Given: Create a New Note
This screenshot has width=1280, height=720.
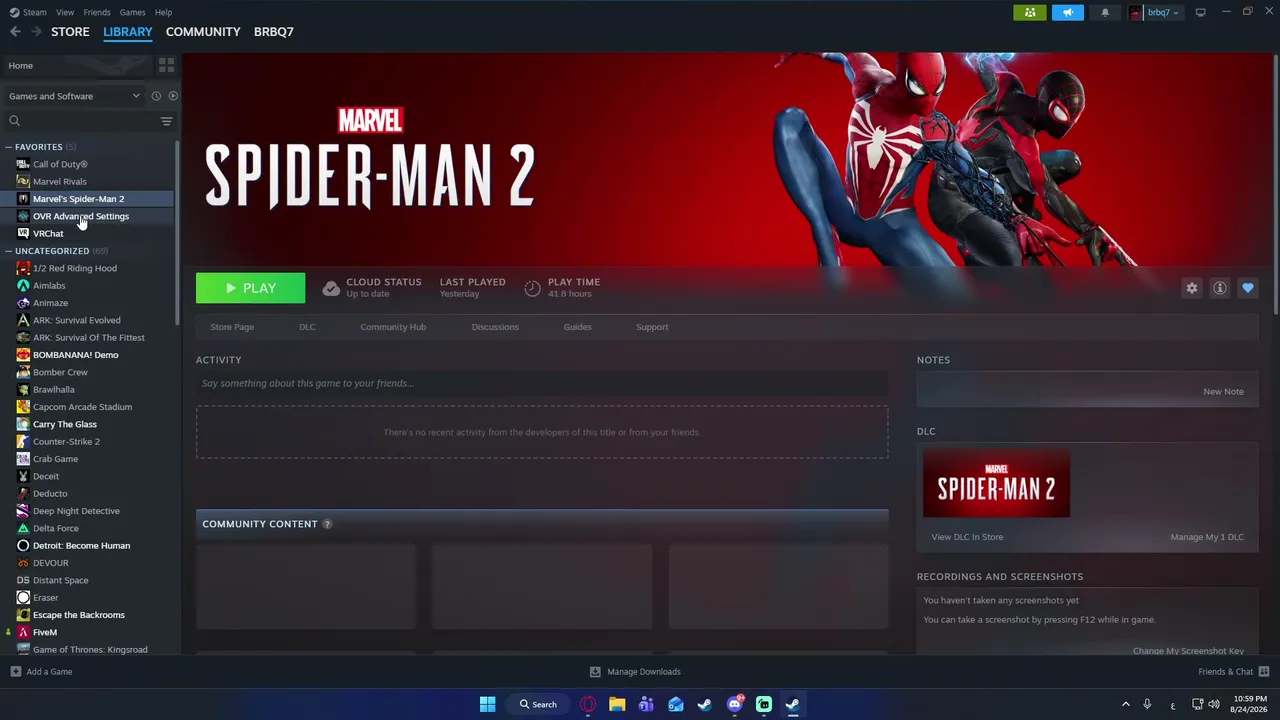Looking at the screenshot, I should pos(1223,392).
